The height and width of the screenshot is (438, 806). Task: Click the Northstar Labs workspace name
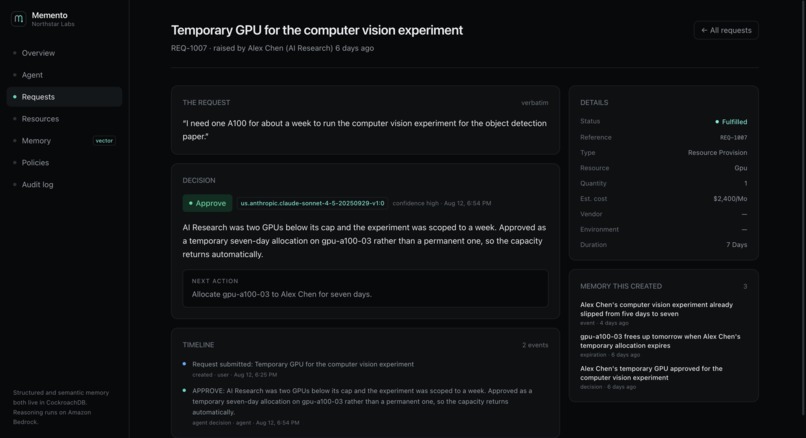tap(53, 24)
